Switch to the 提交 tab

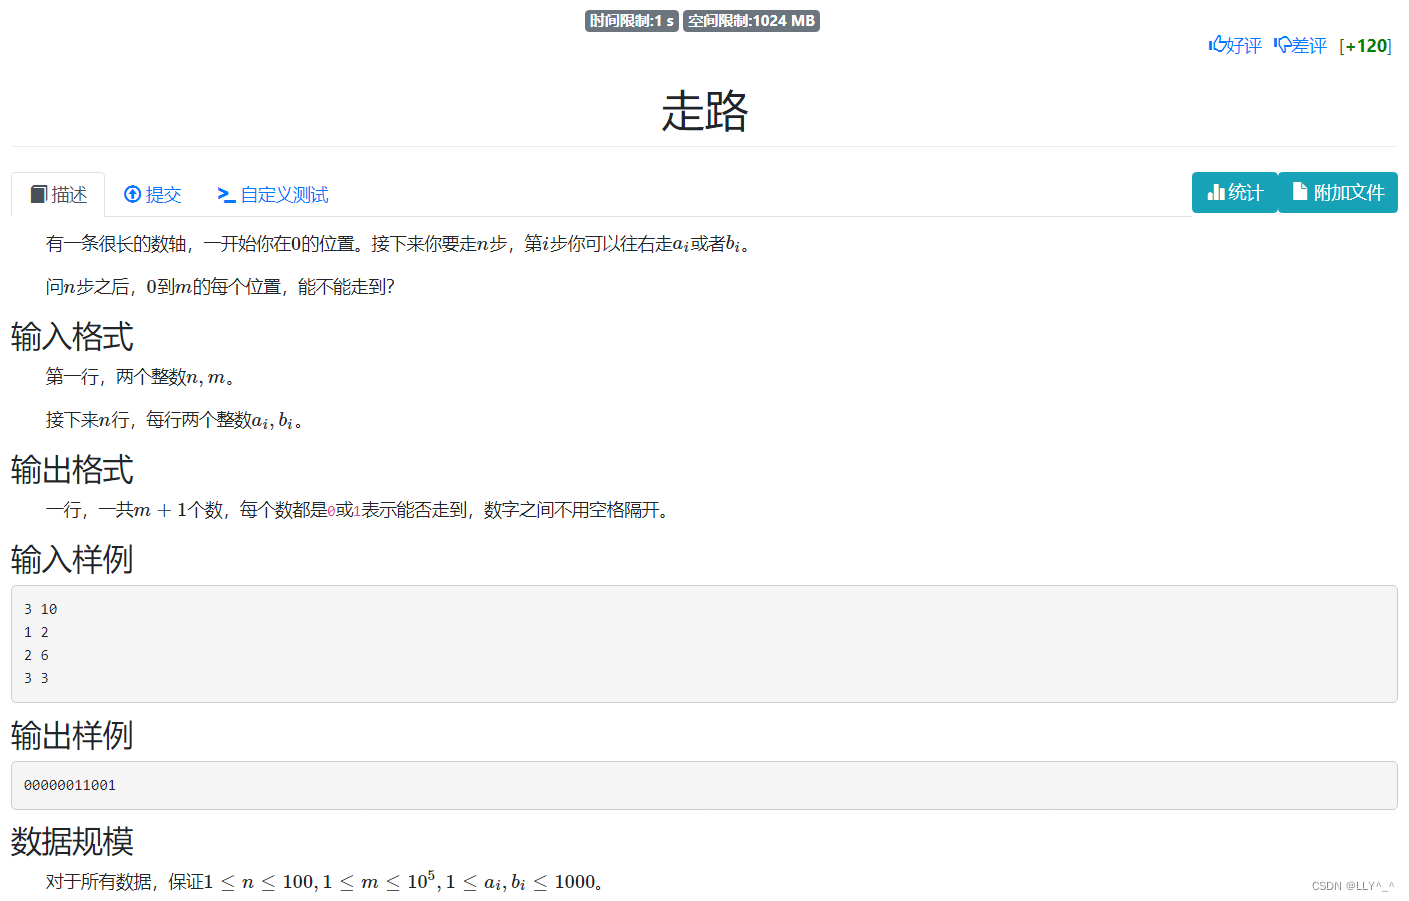152,194
